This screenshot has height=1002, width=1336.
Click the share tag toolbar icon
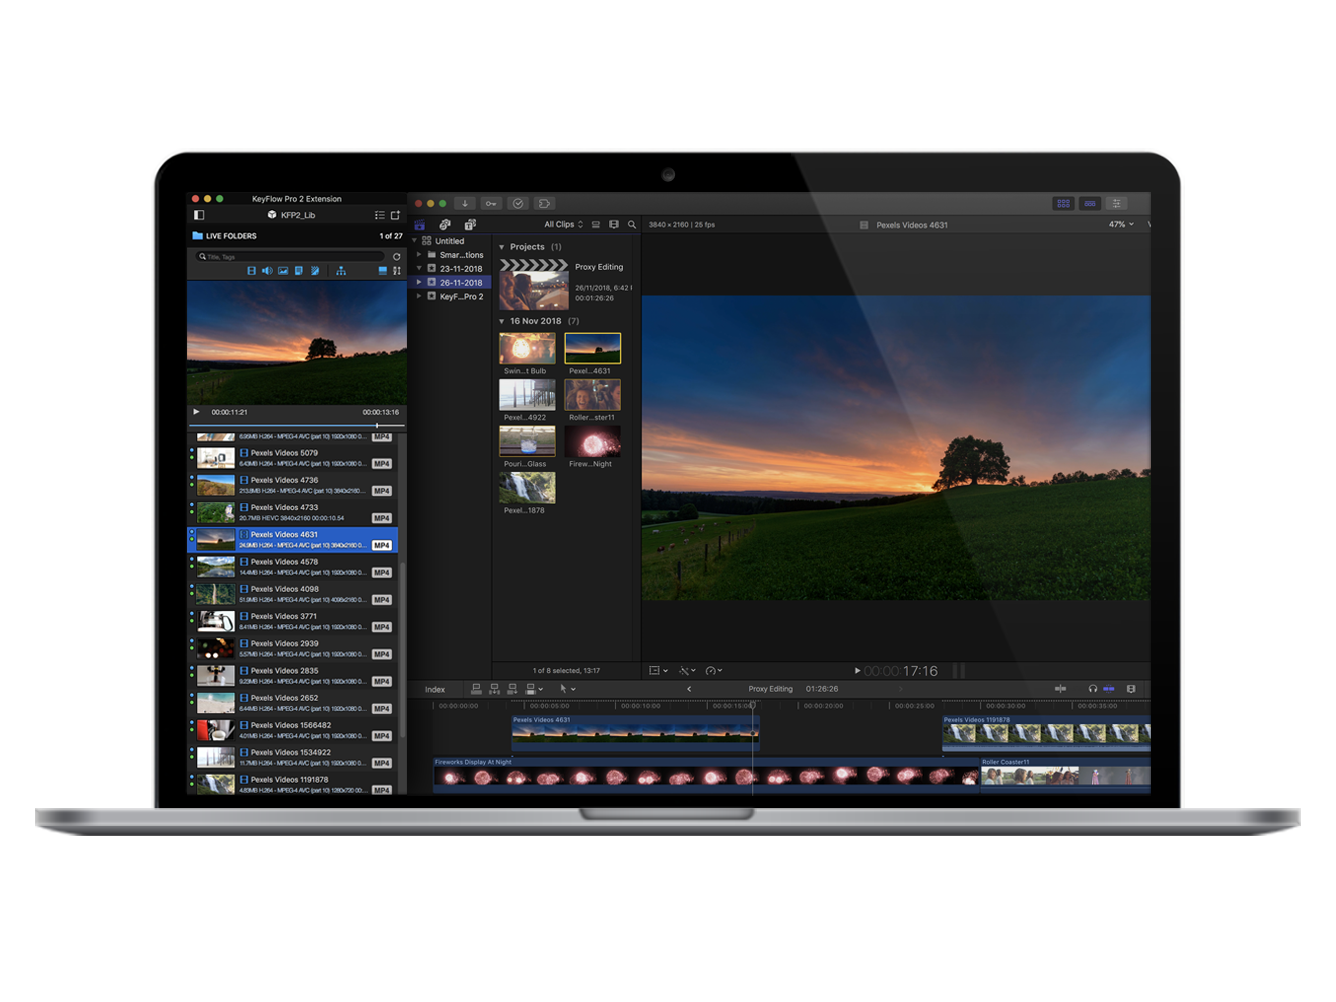pos(544,204)
